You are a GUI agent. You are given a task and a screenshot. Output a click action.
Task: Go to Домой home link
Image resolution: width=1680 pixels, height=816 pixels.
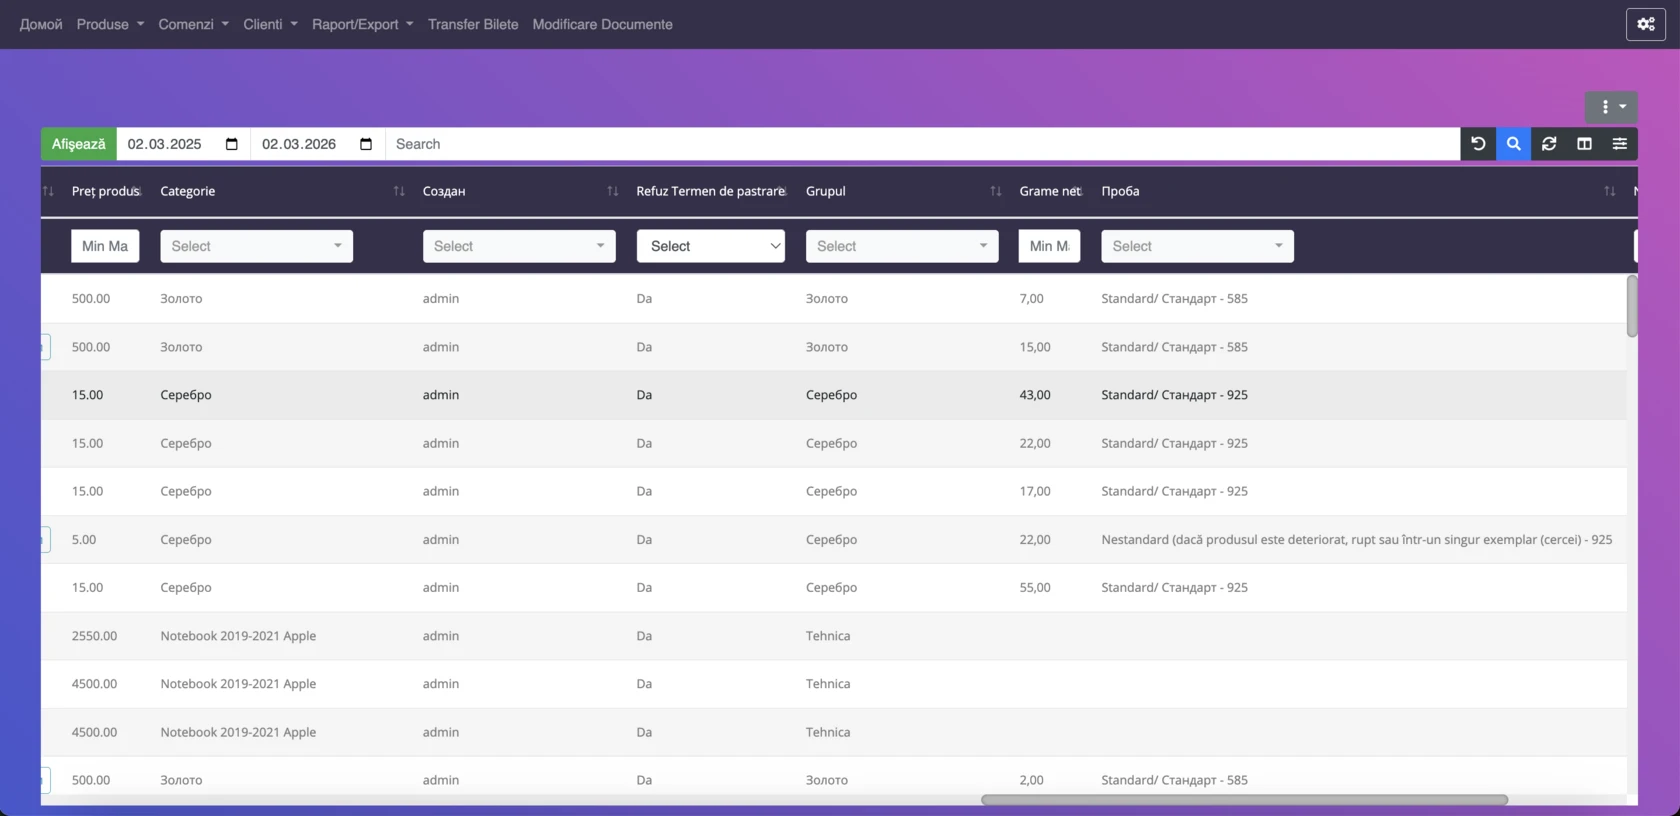pyautogui.click(x=41, y=24)
